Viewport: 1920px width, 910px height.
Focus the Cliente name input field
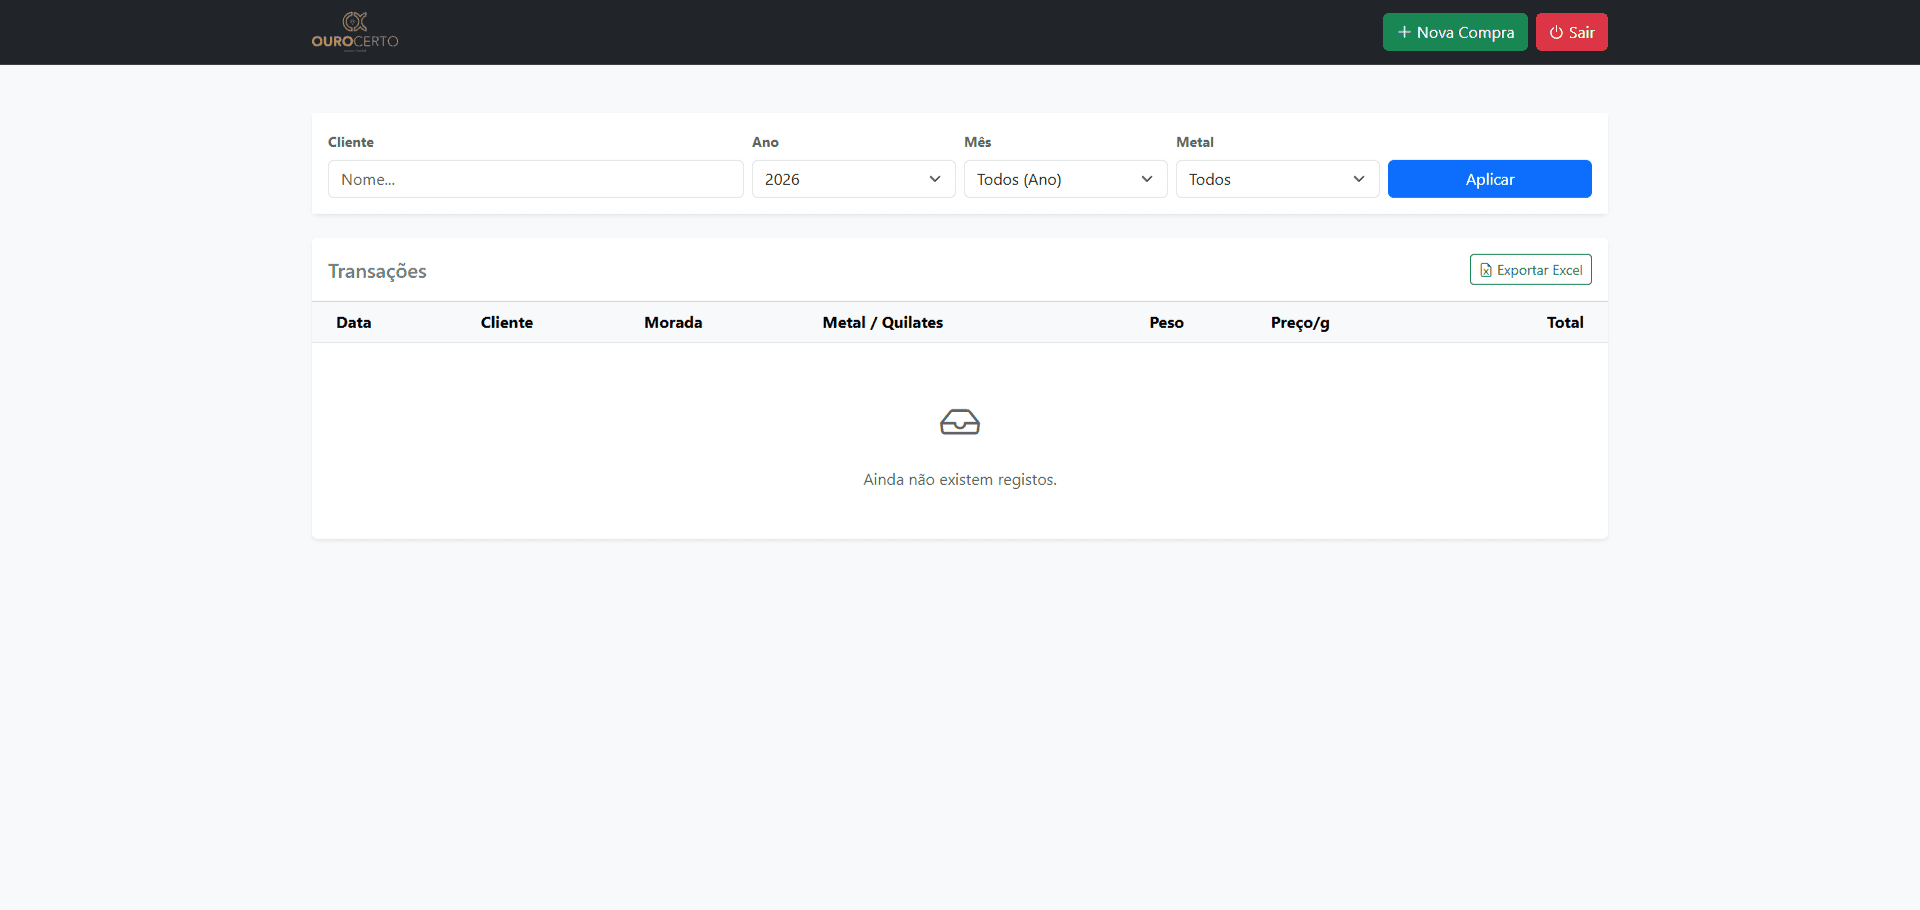(x=535, y=179)
